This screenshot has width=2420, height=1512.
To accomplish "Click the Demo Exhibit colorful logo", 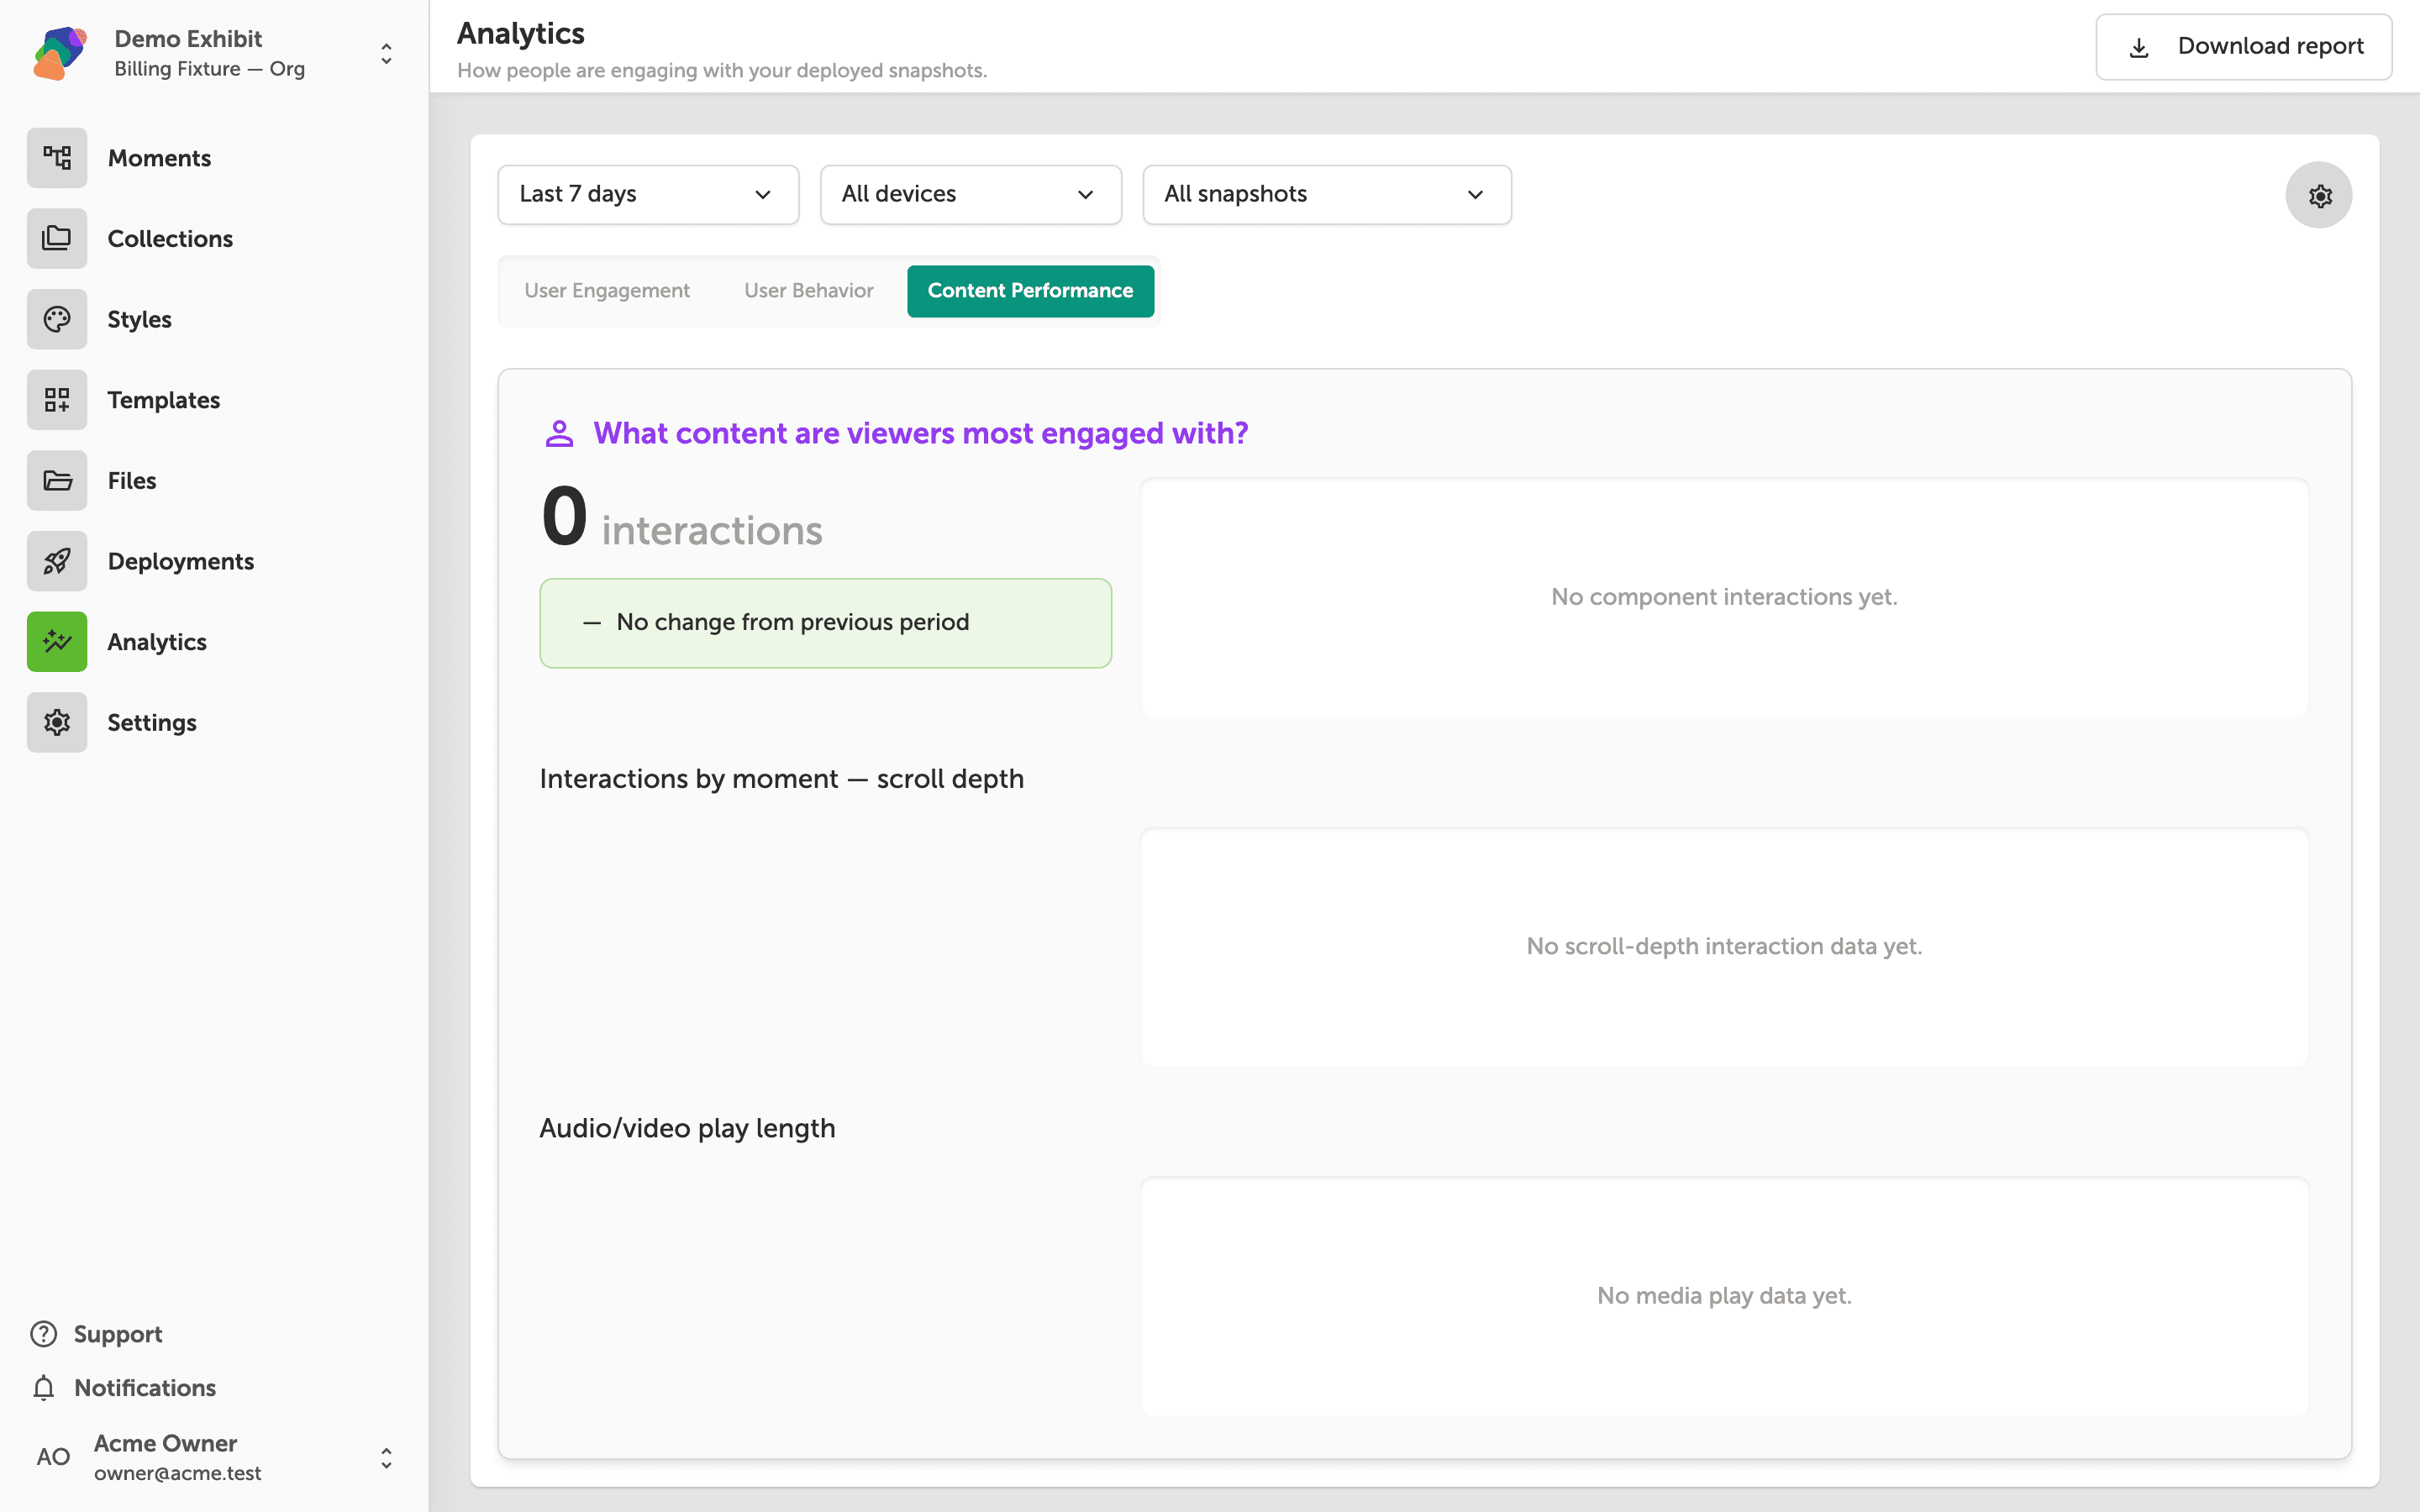I will tap(60, 53).
